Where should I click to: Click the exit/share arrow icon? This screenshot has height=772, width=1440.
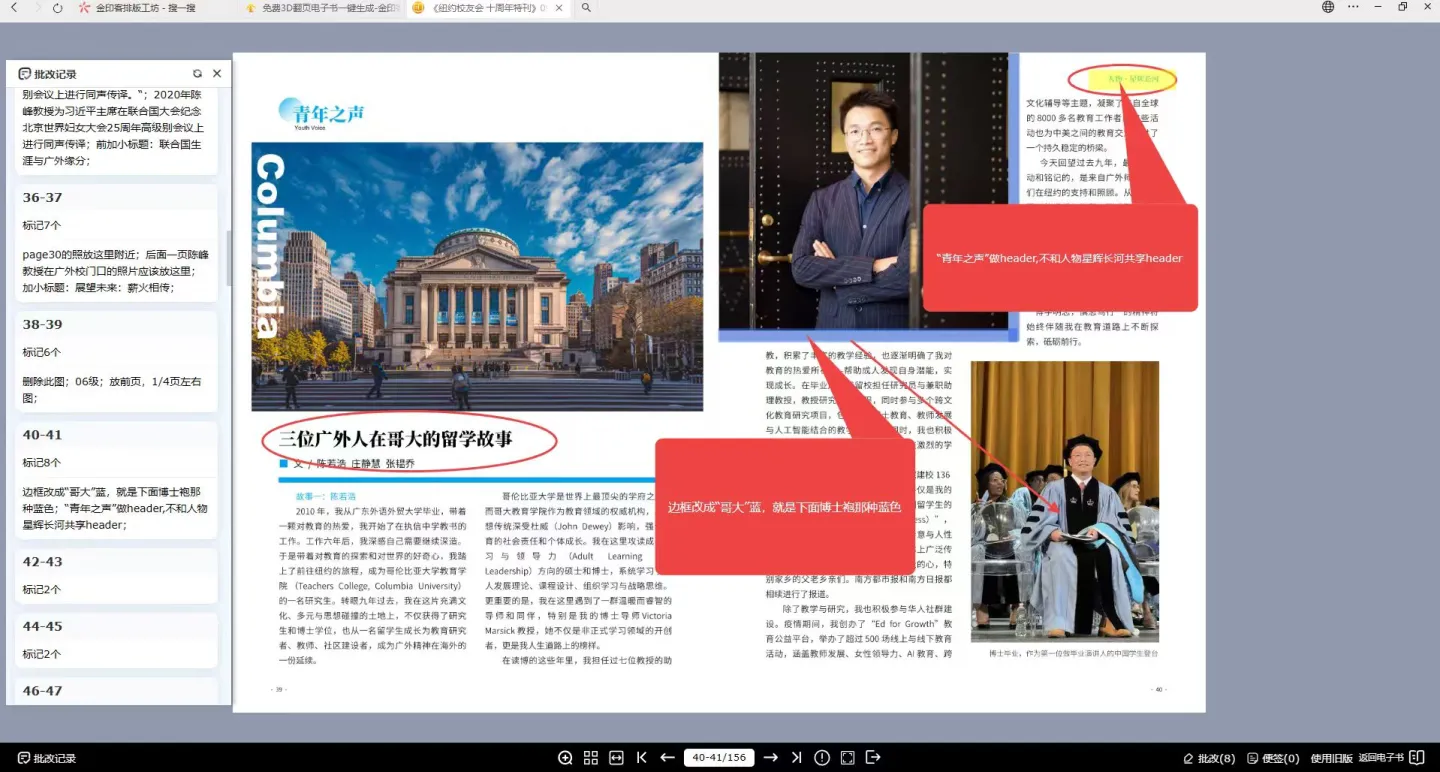873,758
